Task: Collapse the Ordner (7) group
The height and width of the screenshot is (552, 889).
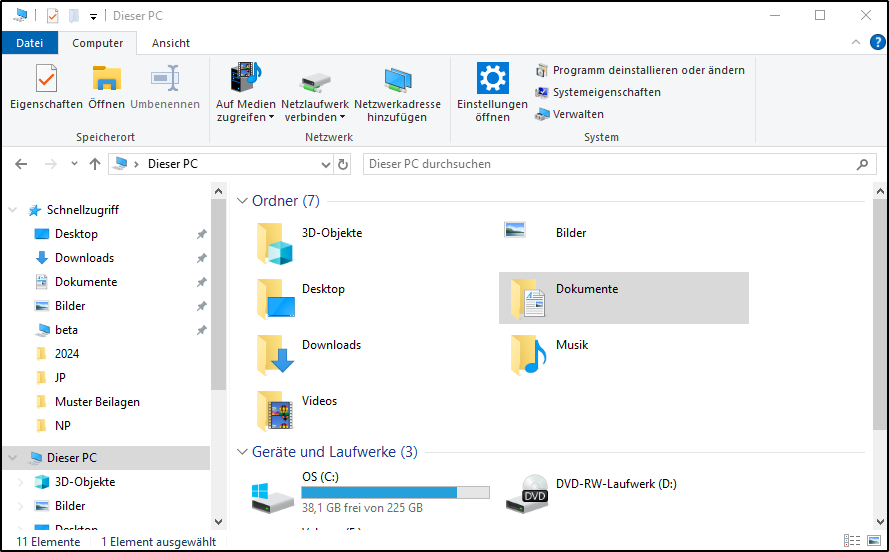Action: (x=242, y=201)
